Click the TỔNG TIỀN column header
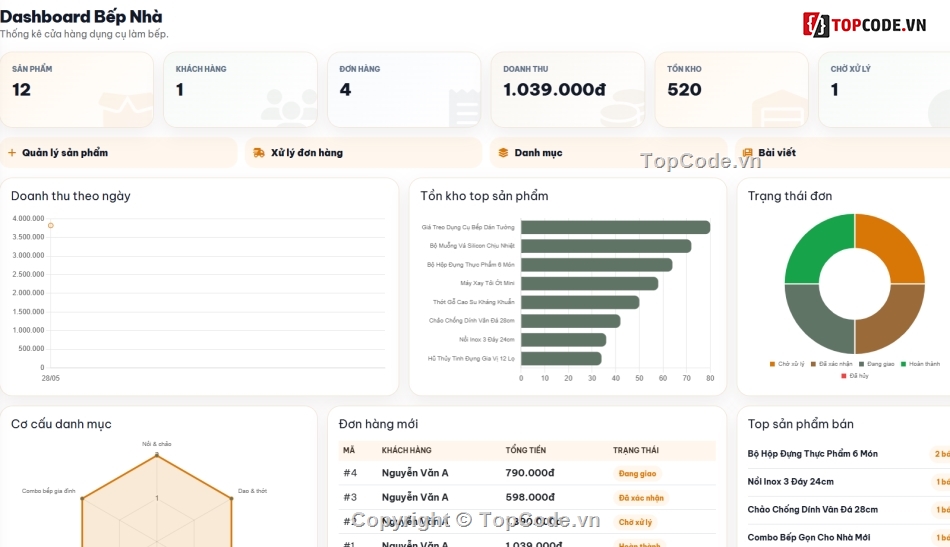Viewport: 950px width, 547px height. 526,450
